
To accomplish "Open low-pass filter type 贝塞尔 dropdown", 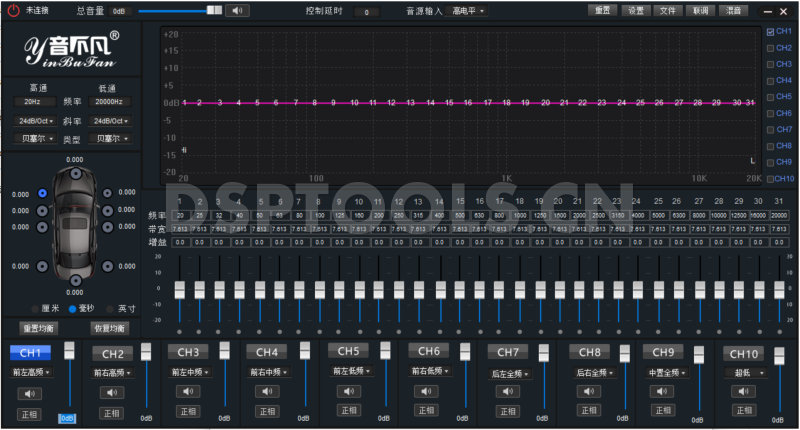I will (x=110, y=139).
